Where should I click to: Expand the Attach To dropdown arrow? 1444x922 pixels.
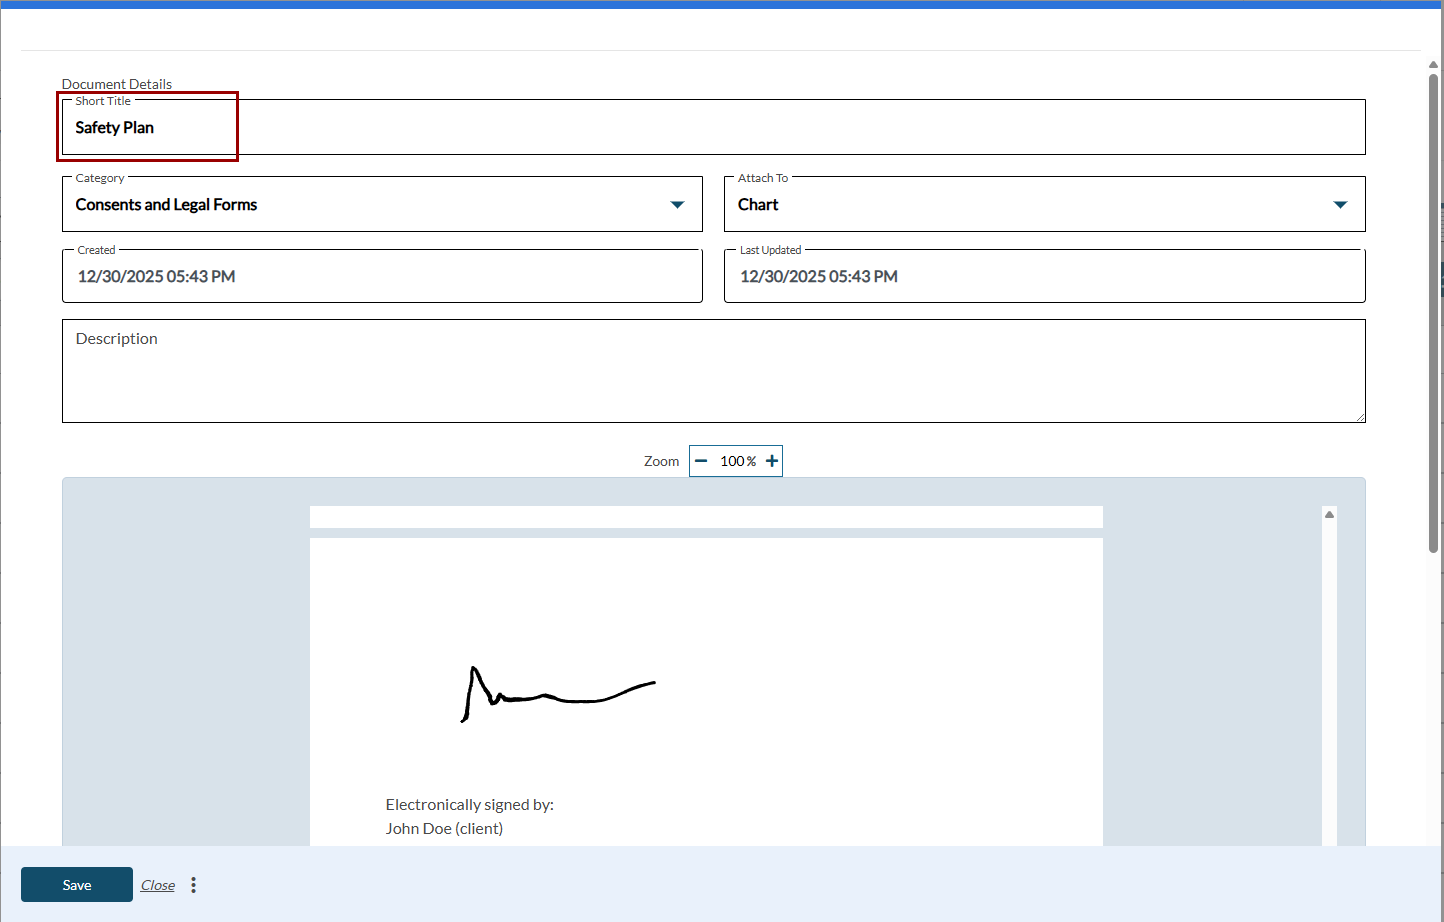click(x=1340, y=205)
